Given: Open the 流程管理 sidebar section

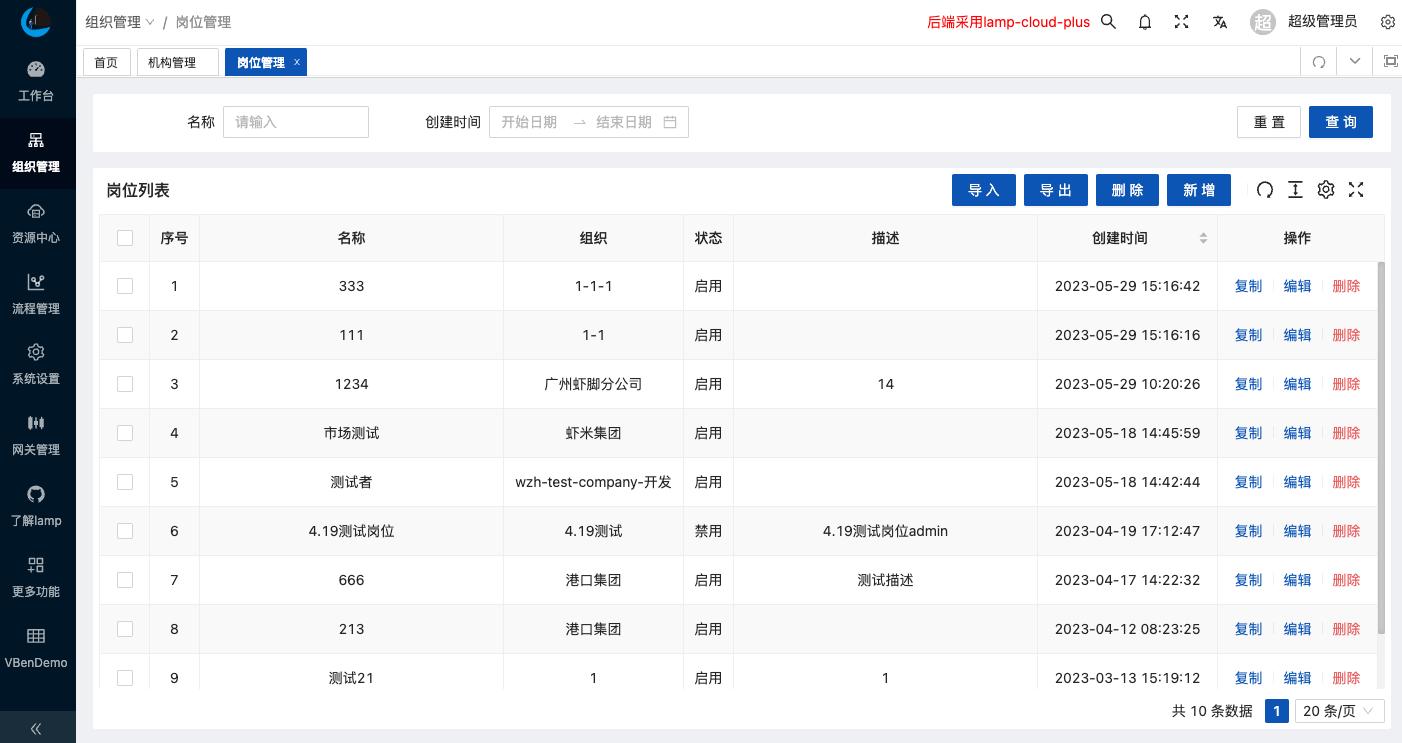Looking at the screenshot, I should click(x=36, y=293).
